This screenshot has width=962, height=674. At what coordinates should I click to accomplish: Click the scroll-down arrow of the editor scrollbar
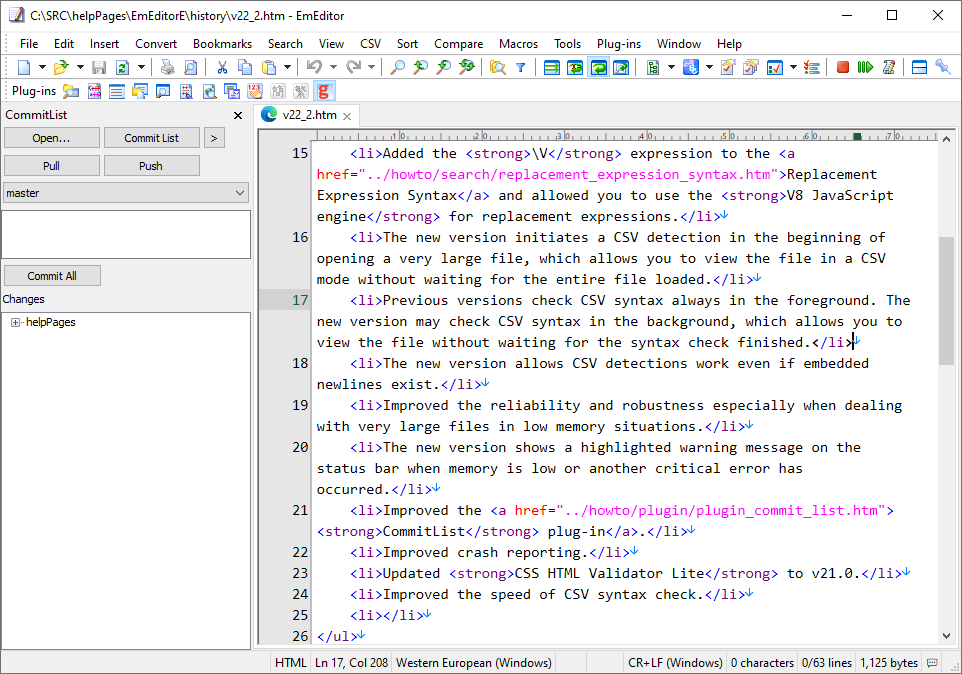pos(946,636)
